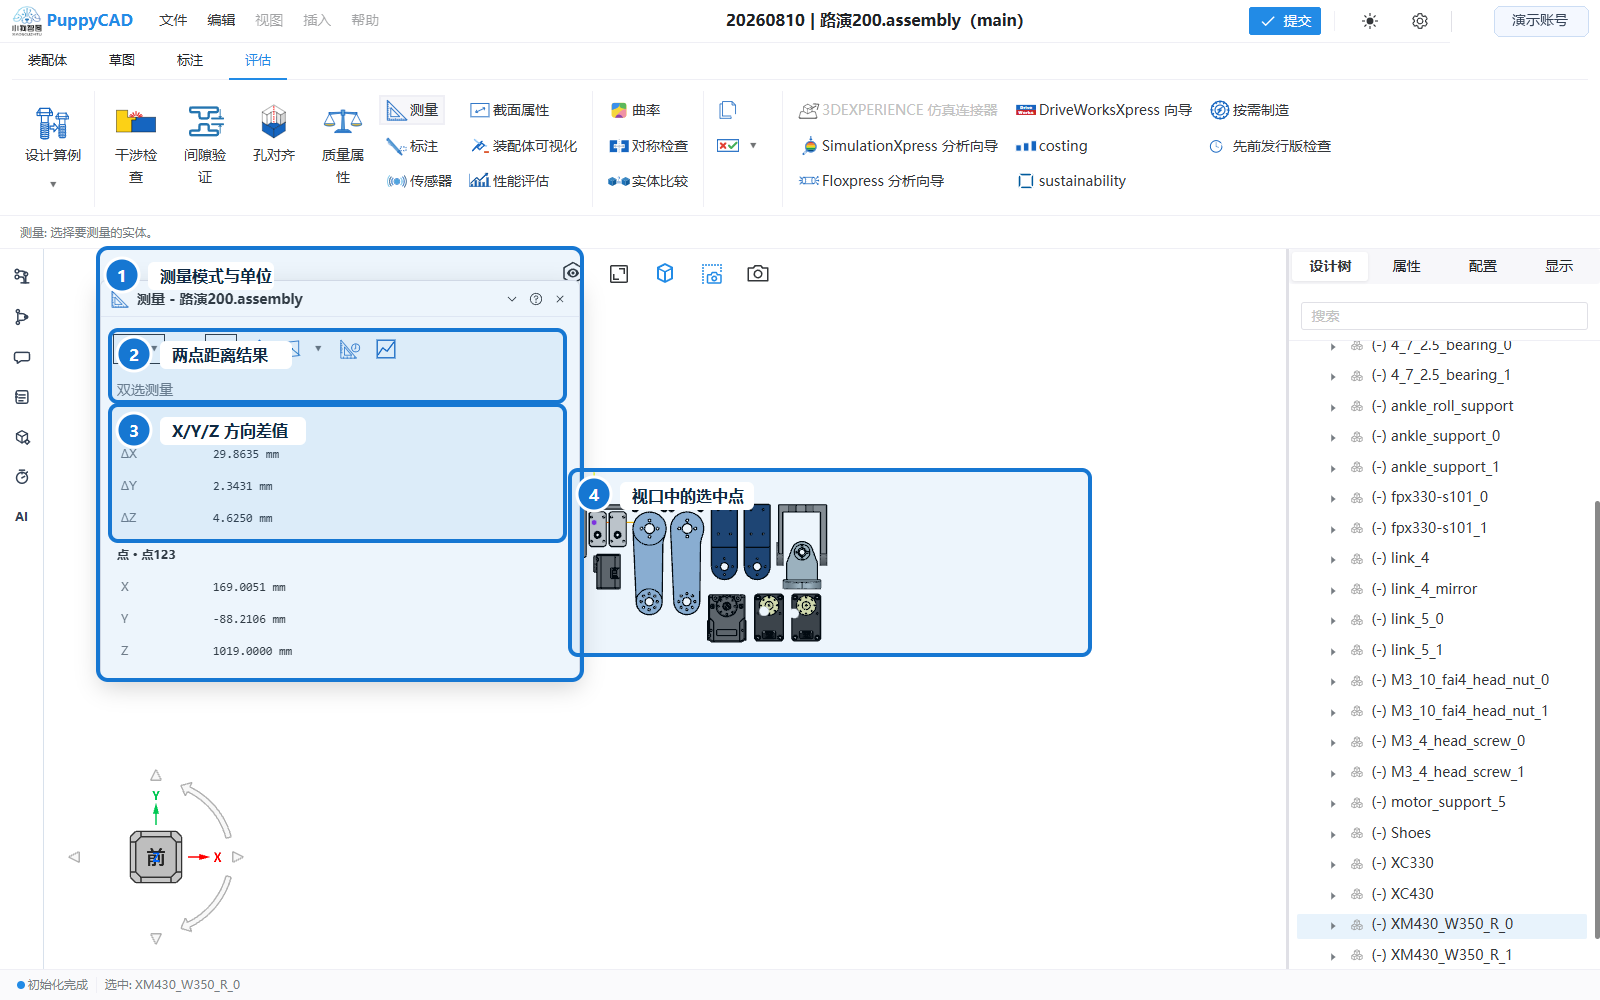This screenshot has height=1000, width=1600.
Task: Switch to the 显示 panel tab
Action: pyautogui.click(x=1558, y=266)
